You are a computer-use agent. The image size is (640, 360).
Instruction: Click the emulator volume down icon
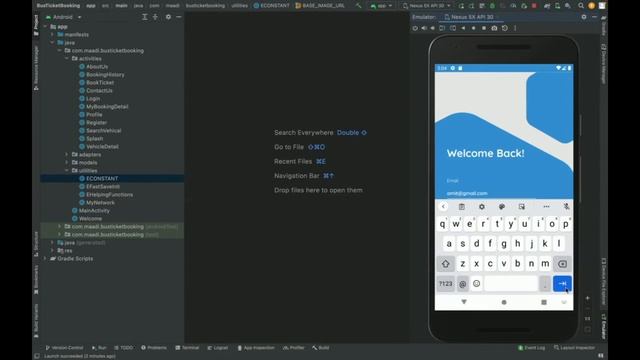(x=432, y=28)
